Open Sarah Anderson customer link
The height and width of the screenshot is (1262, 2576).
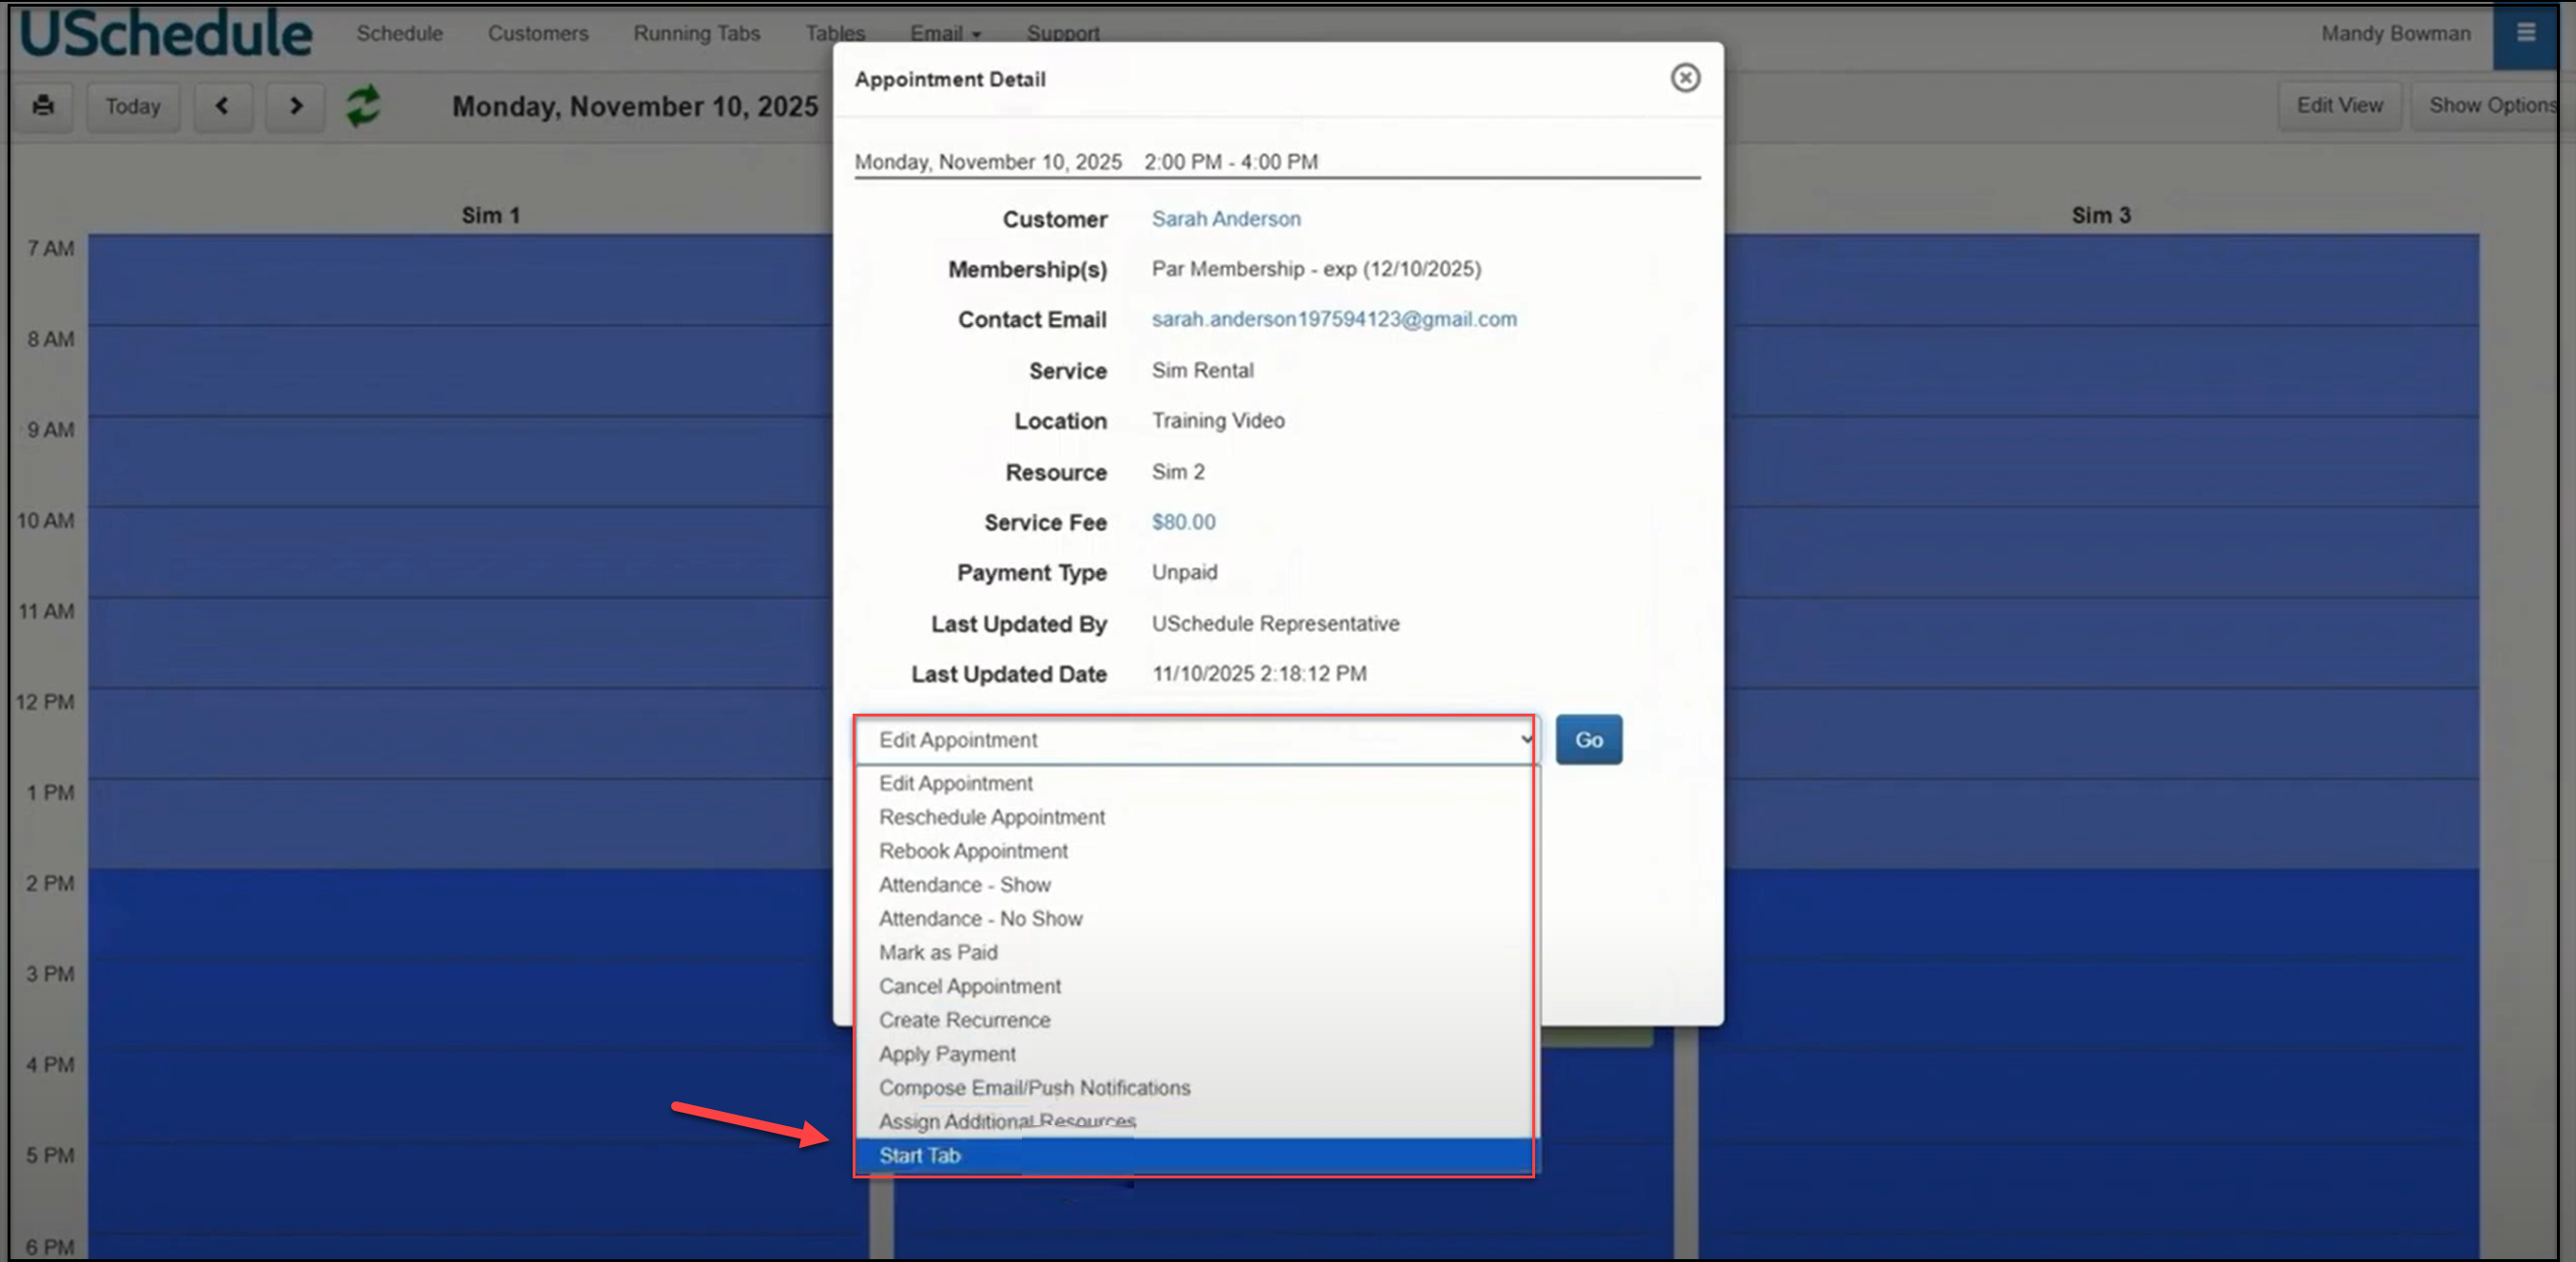coord(1225,219)
